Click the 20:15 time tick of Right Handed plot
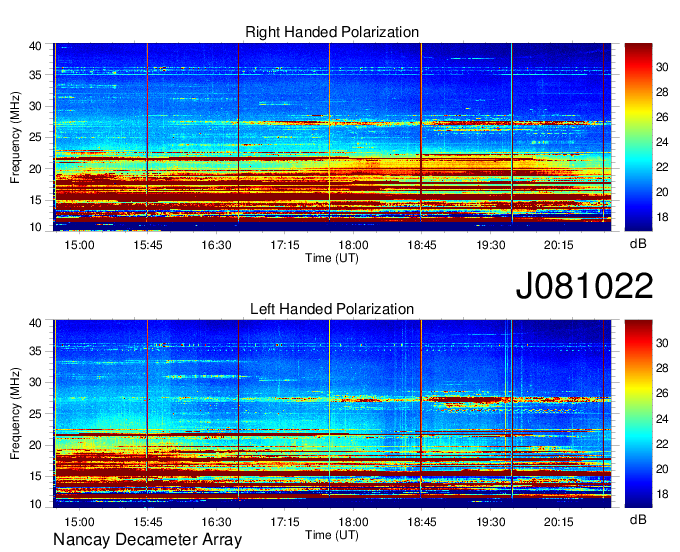This screenshot has width=680, height=552. (x=559, y=245)
